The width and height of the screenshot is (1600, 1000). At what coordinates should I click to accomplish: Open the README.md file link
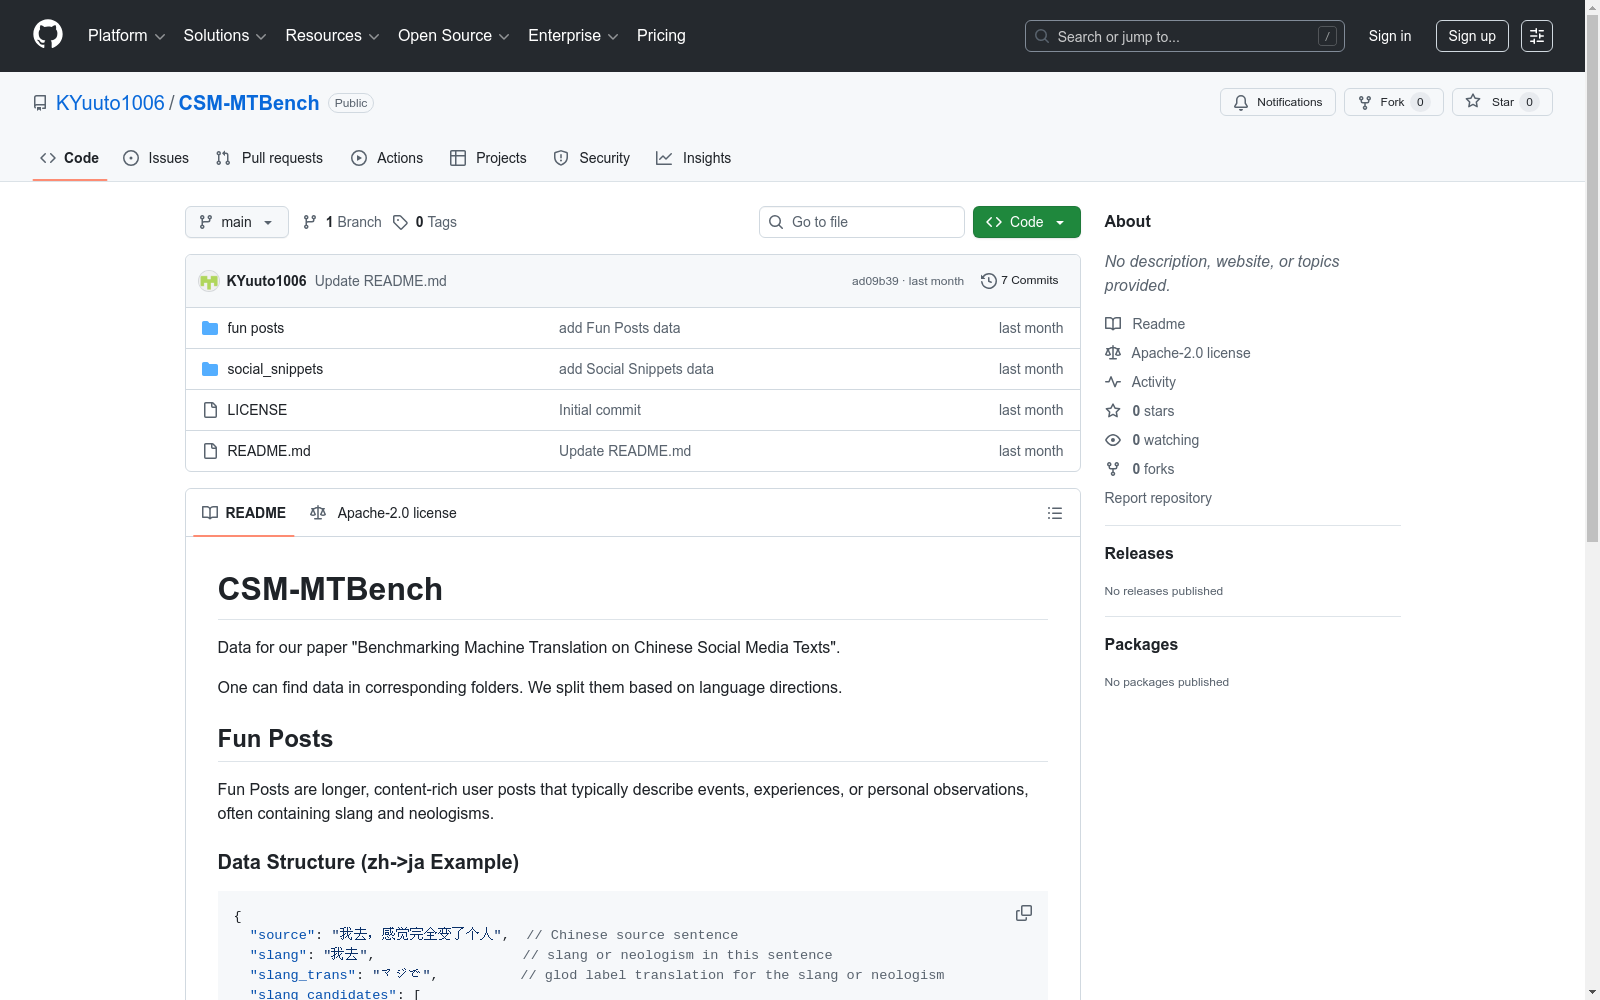pos(269,451)
